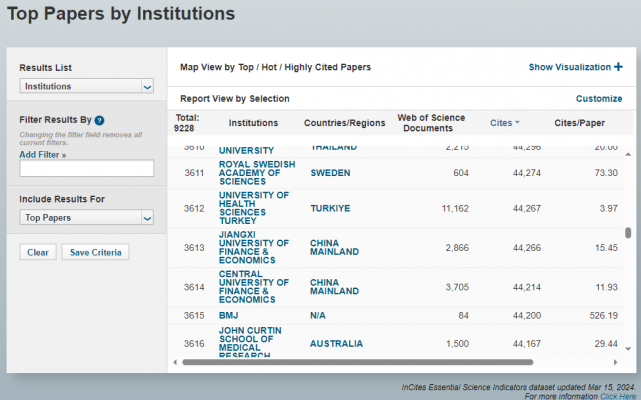Image resolution: width=641 pixels, height=400 pixels.
Task: Open the Customize report link
Action: pos(598,99)
